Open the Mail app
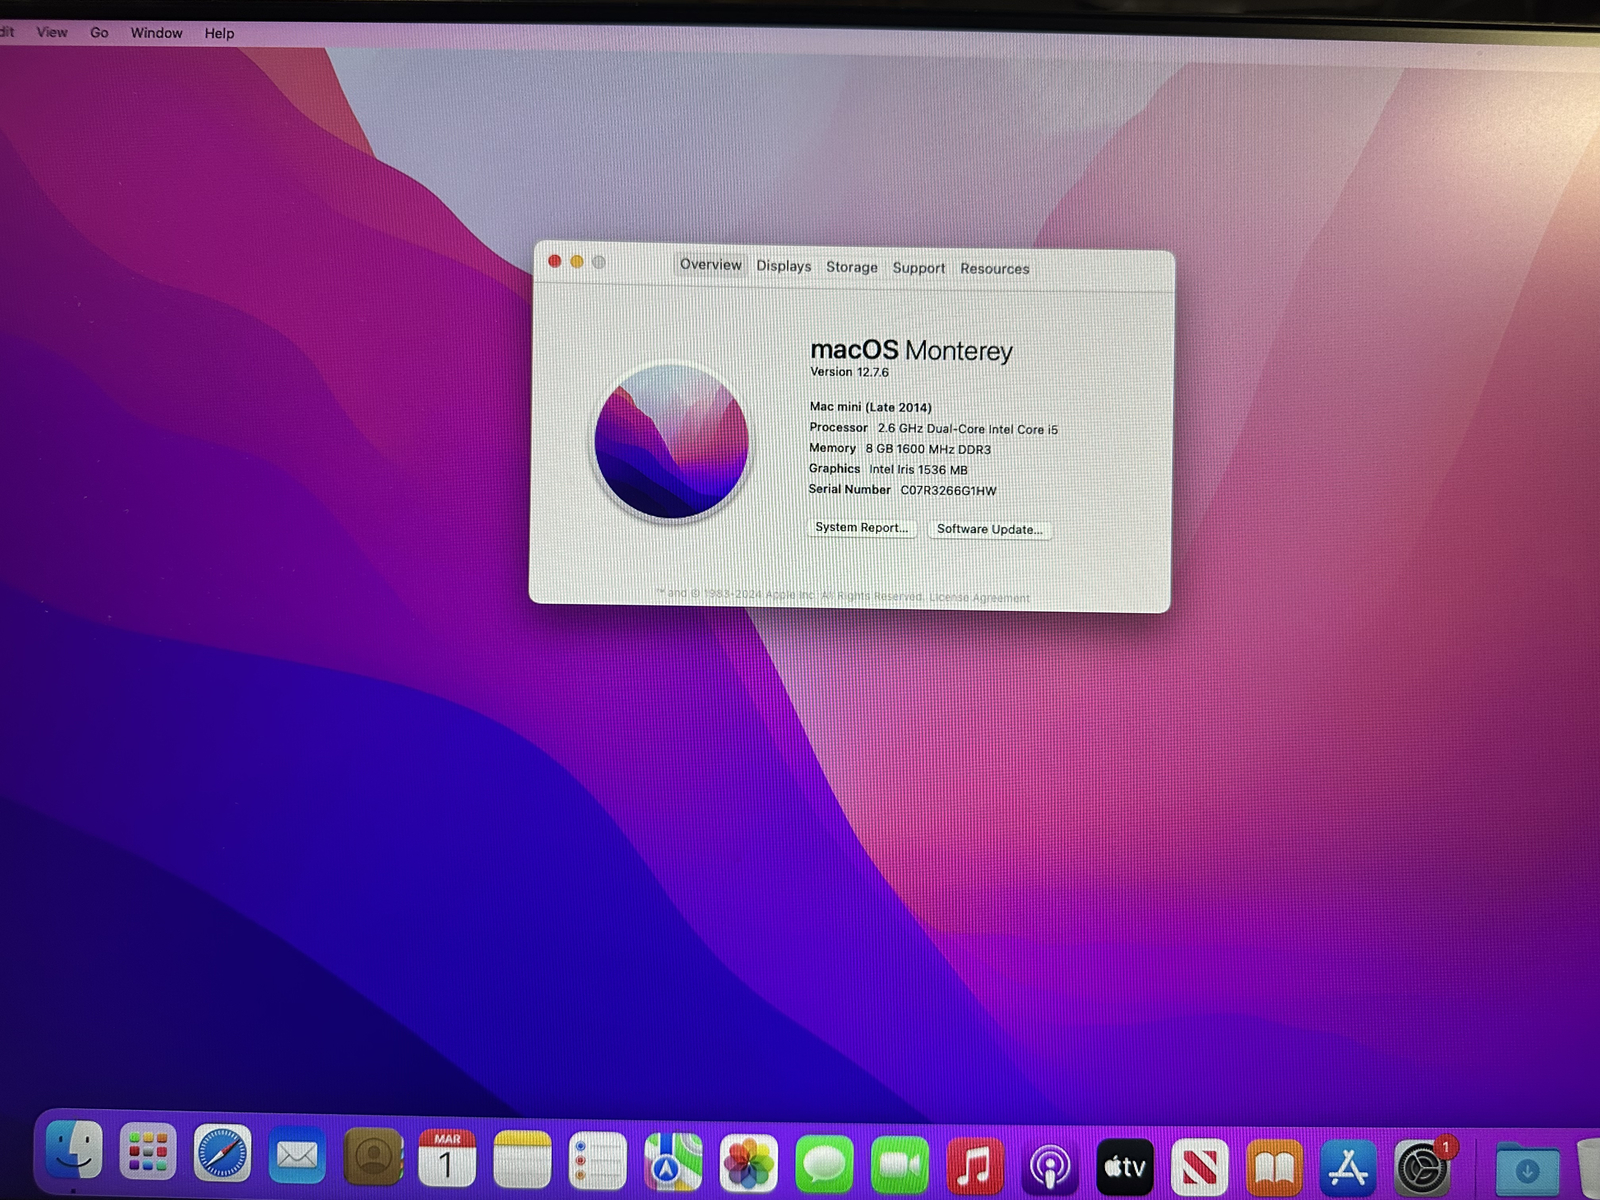Viewport: 1600px width, 1200px height. tap(297, 1156)
